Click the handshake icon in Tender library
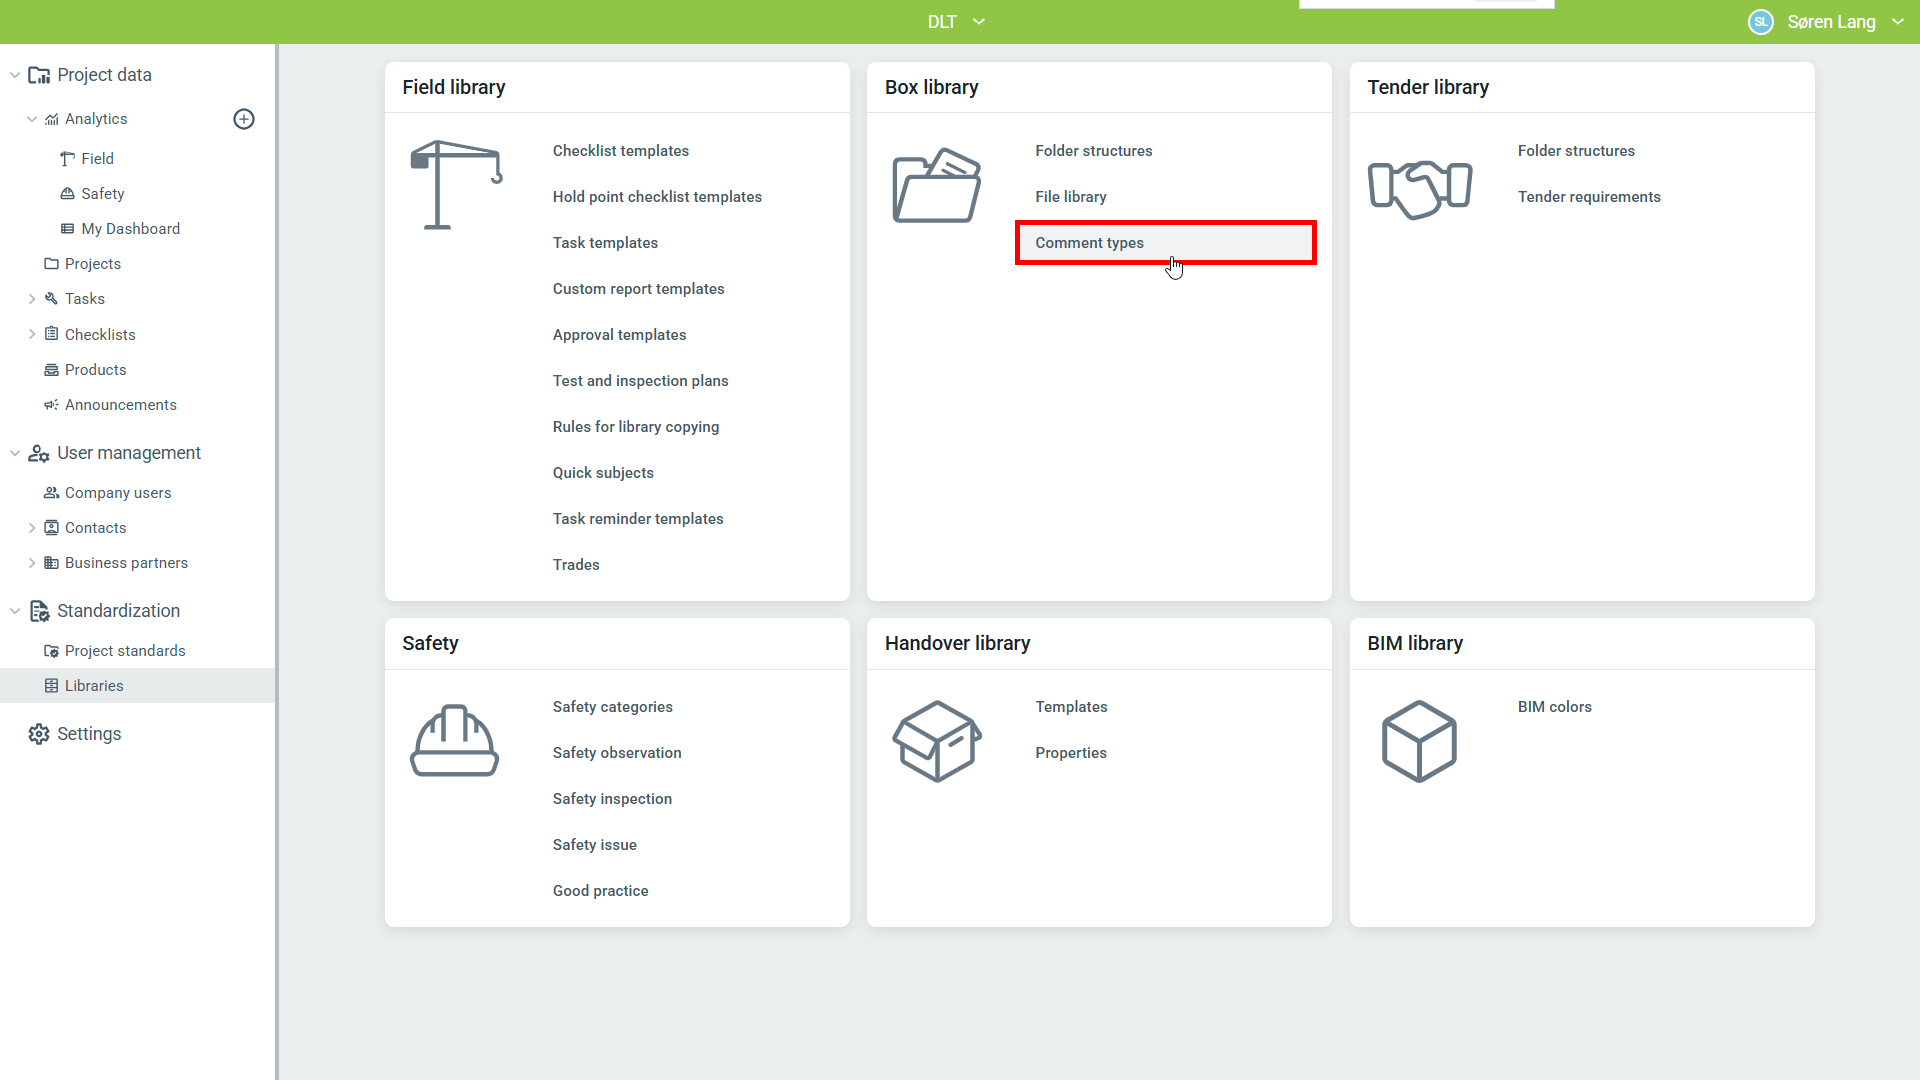The width and height of the screenshot is (1920, 1080). pyautogui.click(x=1419, y=188)
